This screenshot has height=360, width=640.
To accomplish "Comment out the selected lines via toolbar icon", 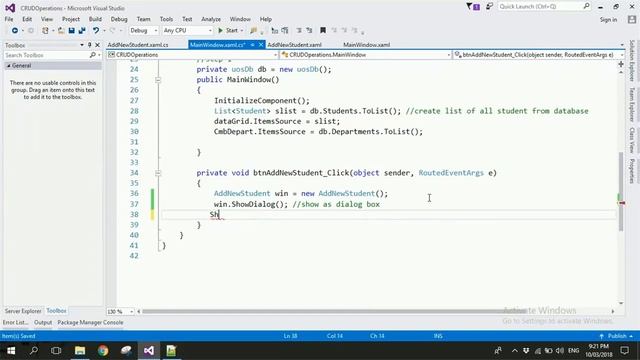I will [x=299, y=31].
